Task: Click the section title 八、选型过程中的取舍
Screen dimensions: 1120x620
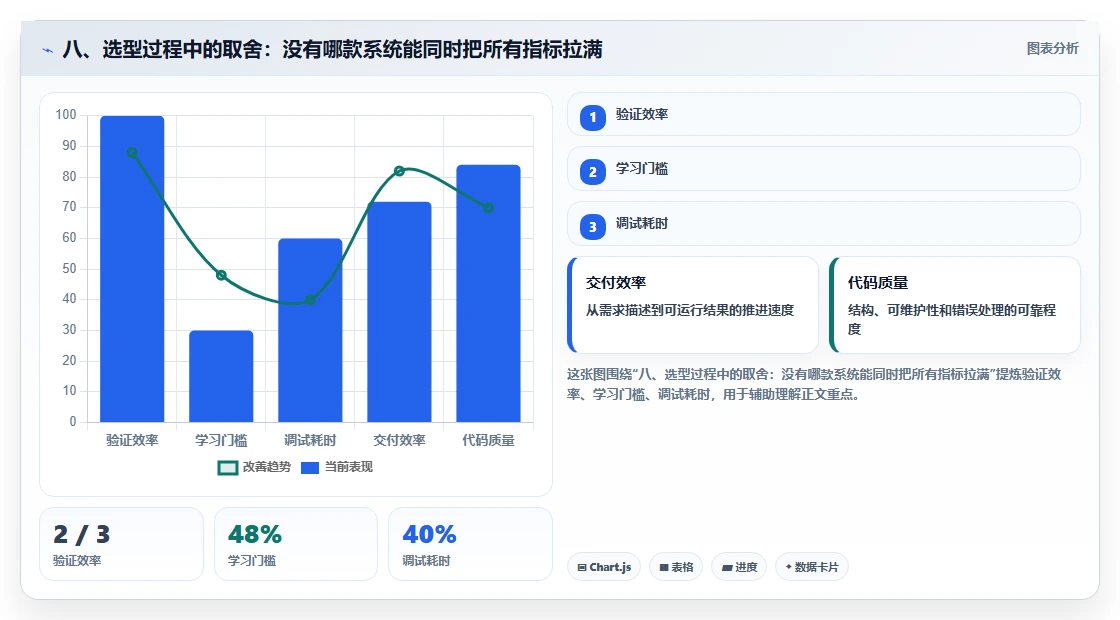Action: pyautogui.click(x=332, y=49)
